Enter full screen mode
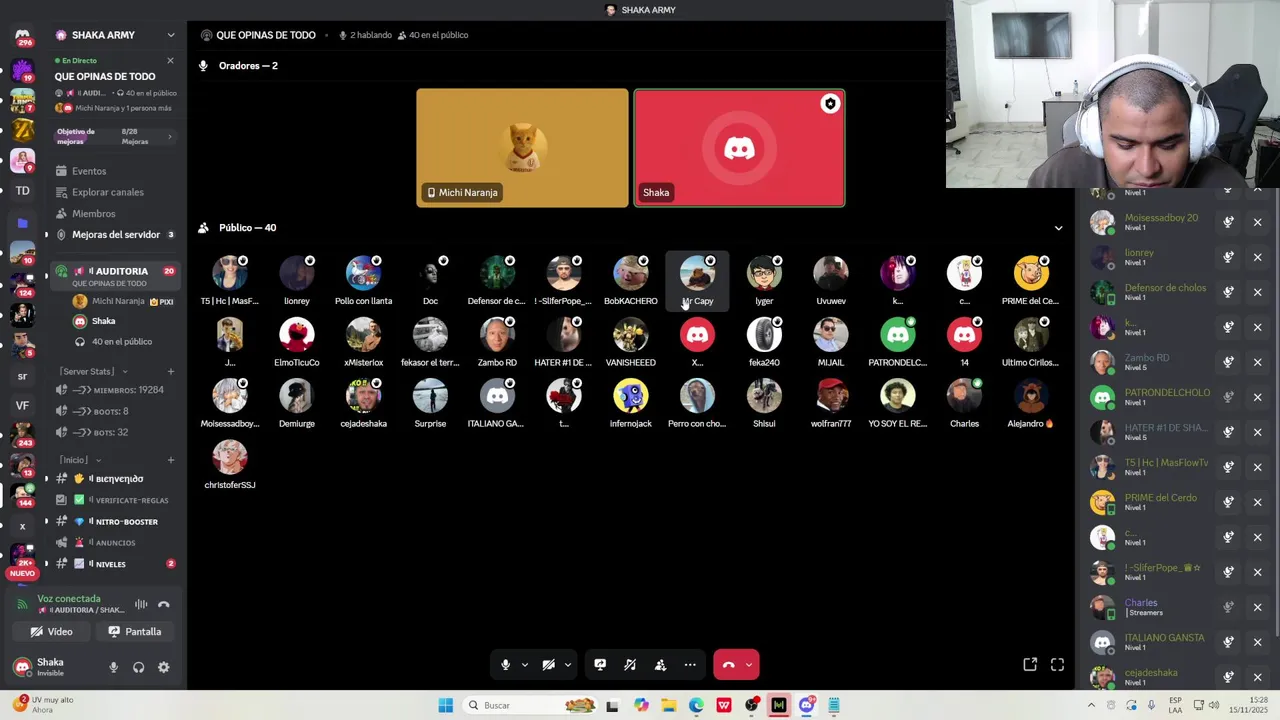Image resolution: width=1280 pixels, height=720 pixels. [1057, 665]
